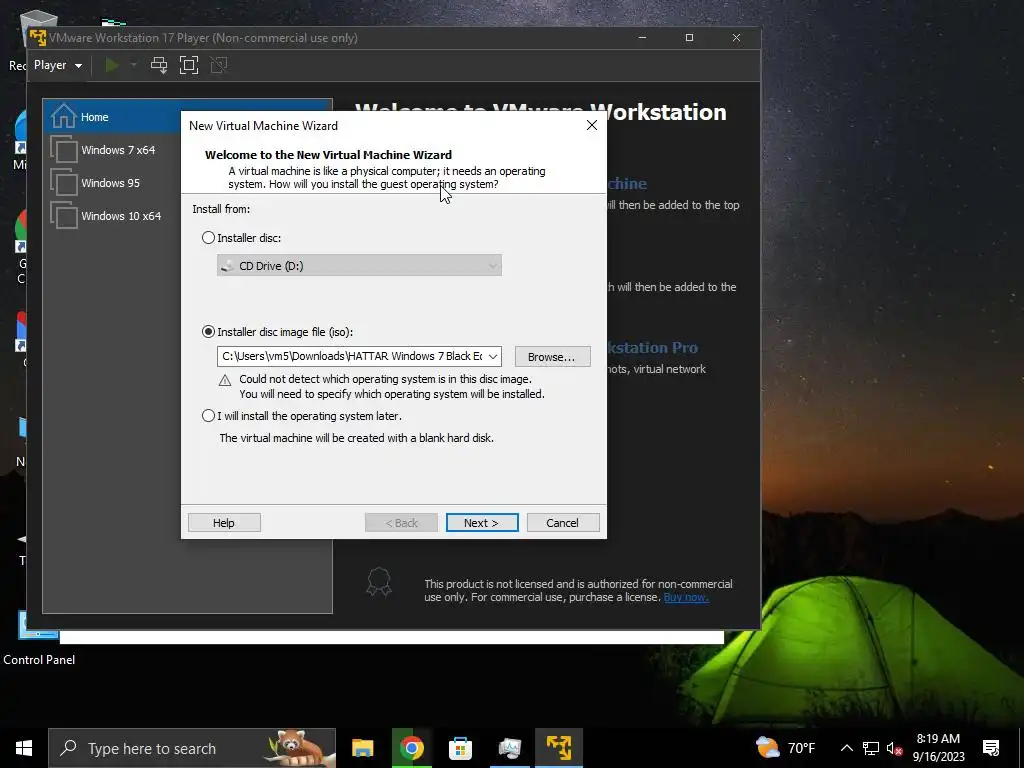Open the dropdown arrow beside the play icon
This screenshot has width=1024, height=768.
(x=133, y=65)
